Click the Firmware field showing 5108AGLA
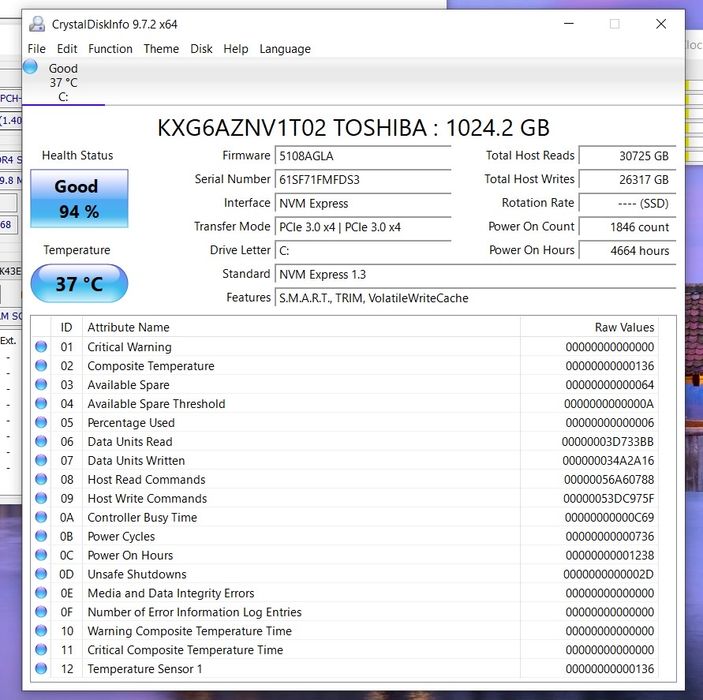The width and height of the screenshot is (703, 700). pyautogui.click(x=363, y=156)
